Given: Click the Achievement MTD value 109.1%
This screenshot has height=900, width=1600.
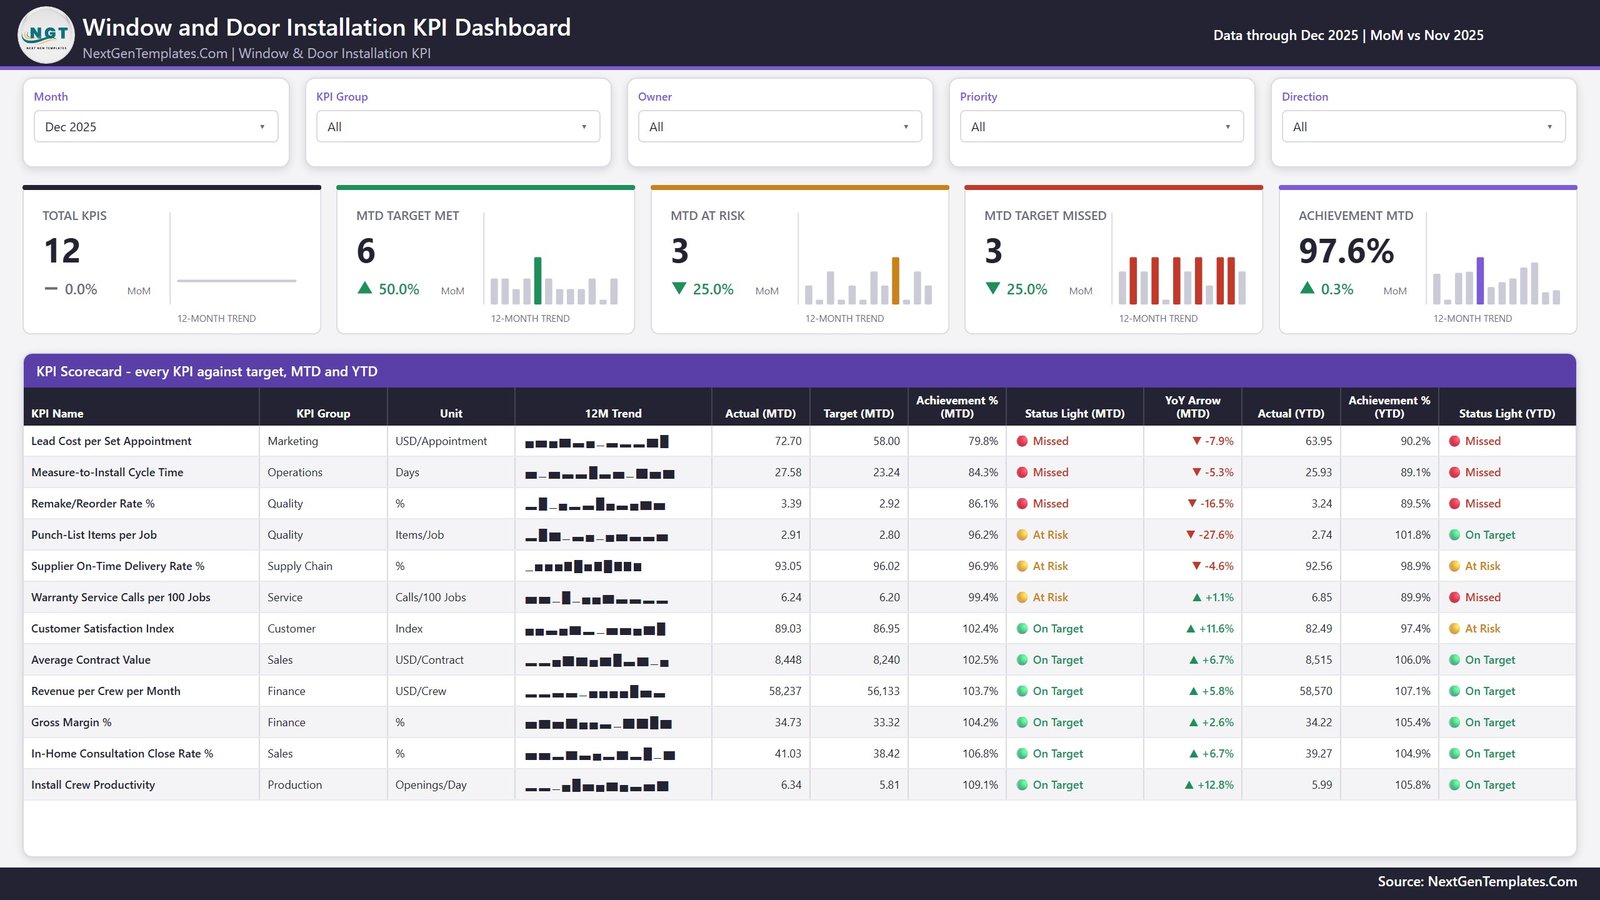Looking at the screenshot, I should pyautogui.click(x=980, y=785).
